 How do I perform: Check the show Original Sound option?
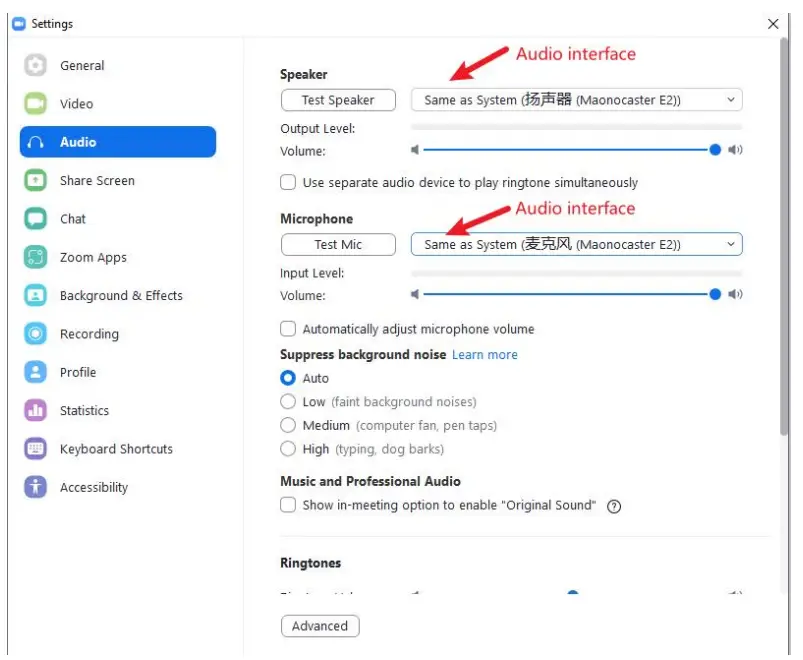[288, 505]
